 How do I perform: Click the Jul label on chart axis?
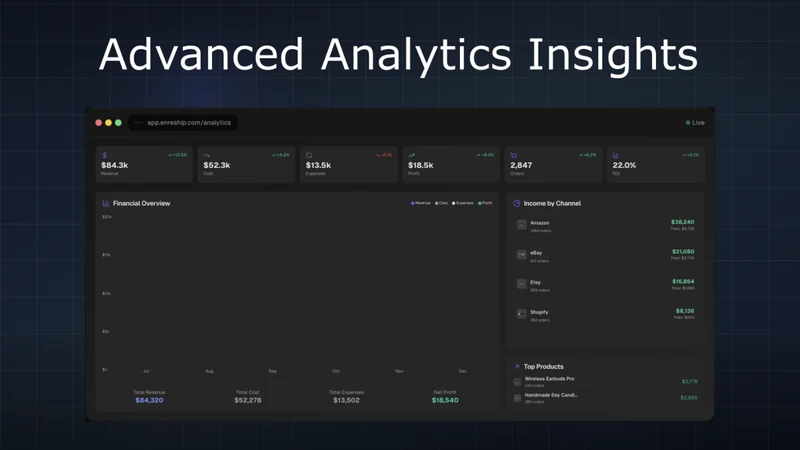coord(146,371)
